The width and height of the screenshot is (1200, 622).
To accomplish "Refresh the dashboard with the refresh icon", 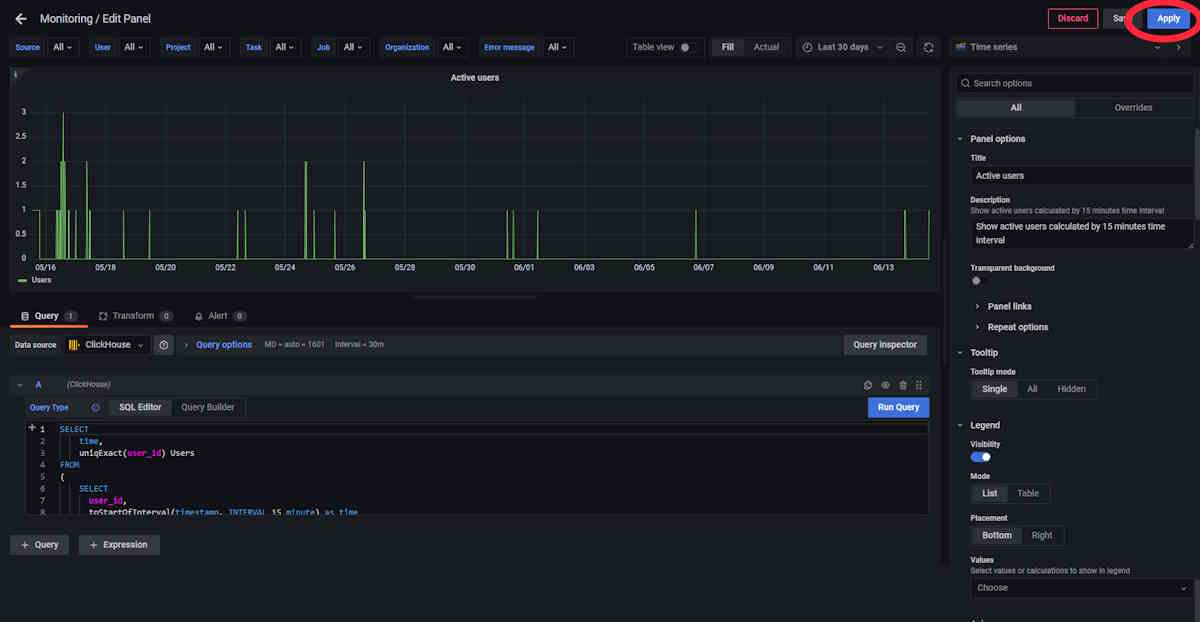I will point(929,47).
